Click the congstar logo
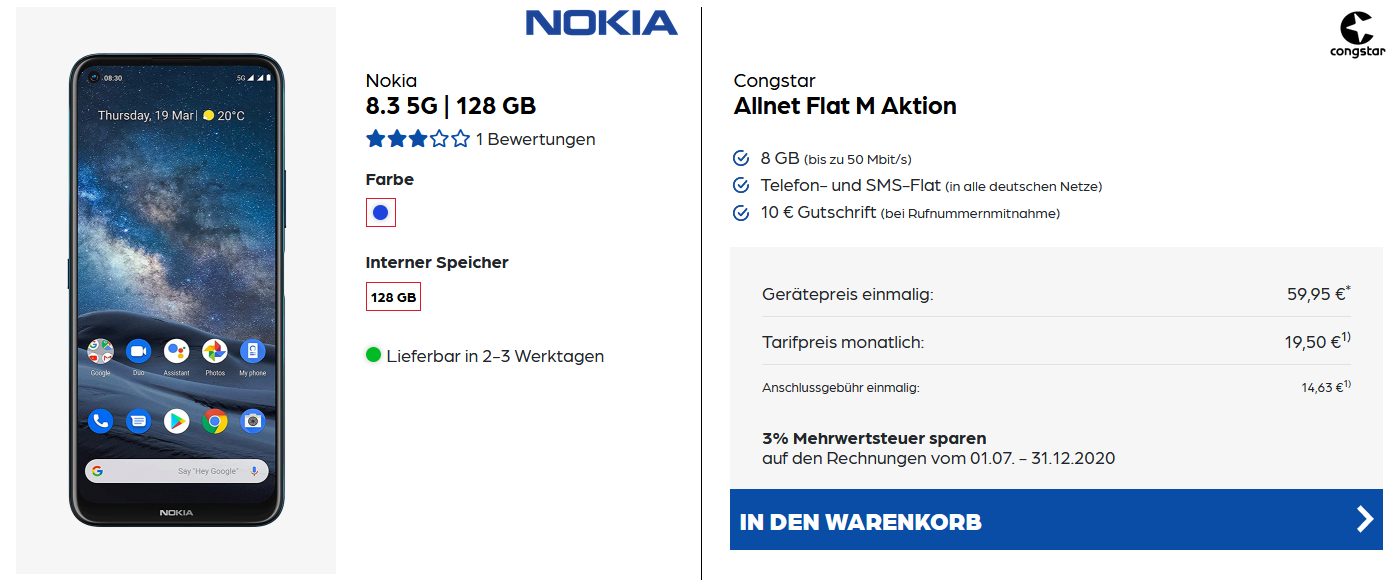1396x580 pixels. [x=1356, y=33]
